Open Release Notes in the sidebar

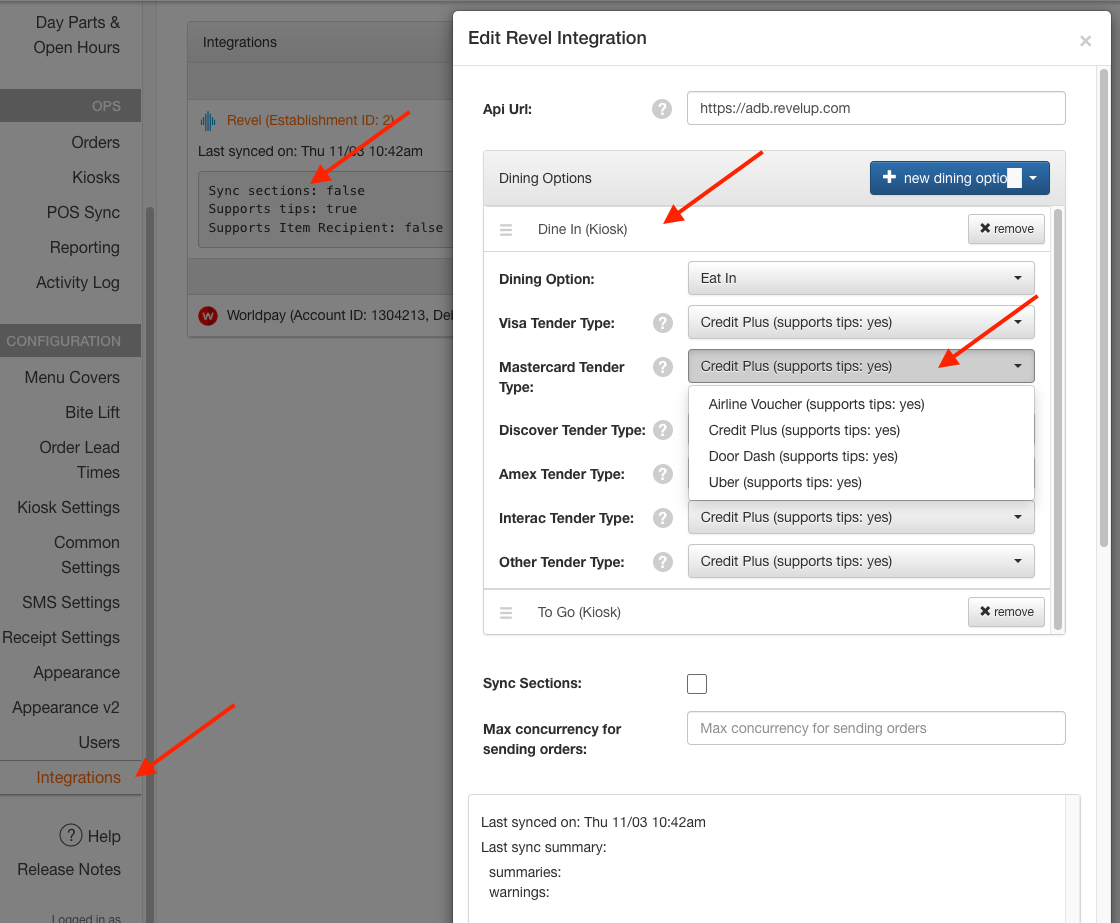(x=69, y=869)
